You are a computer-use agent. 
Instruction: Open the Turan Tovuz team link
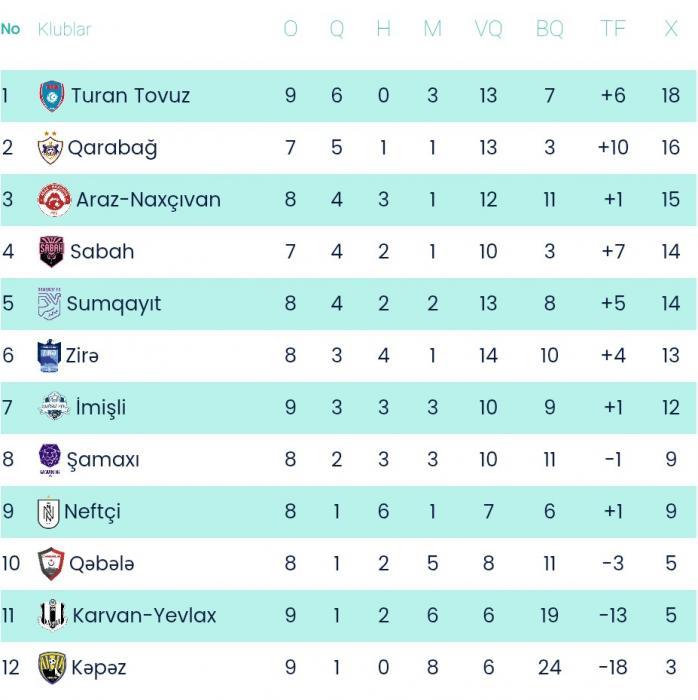(x=130, y=96)
